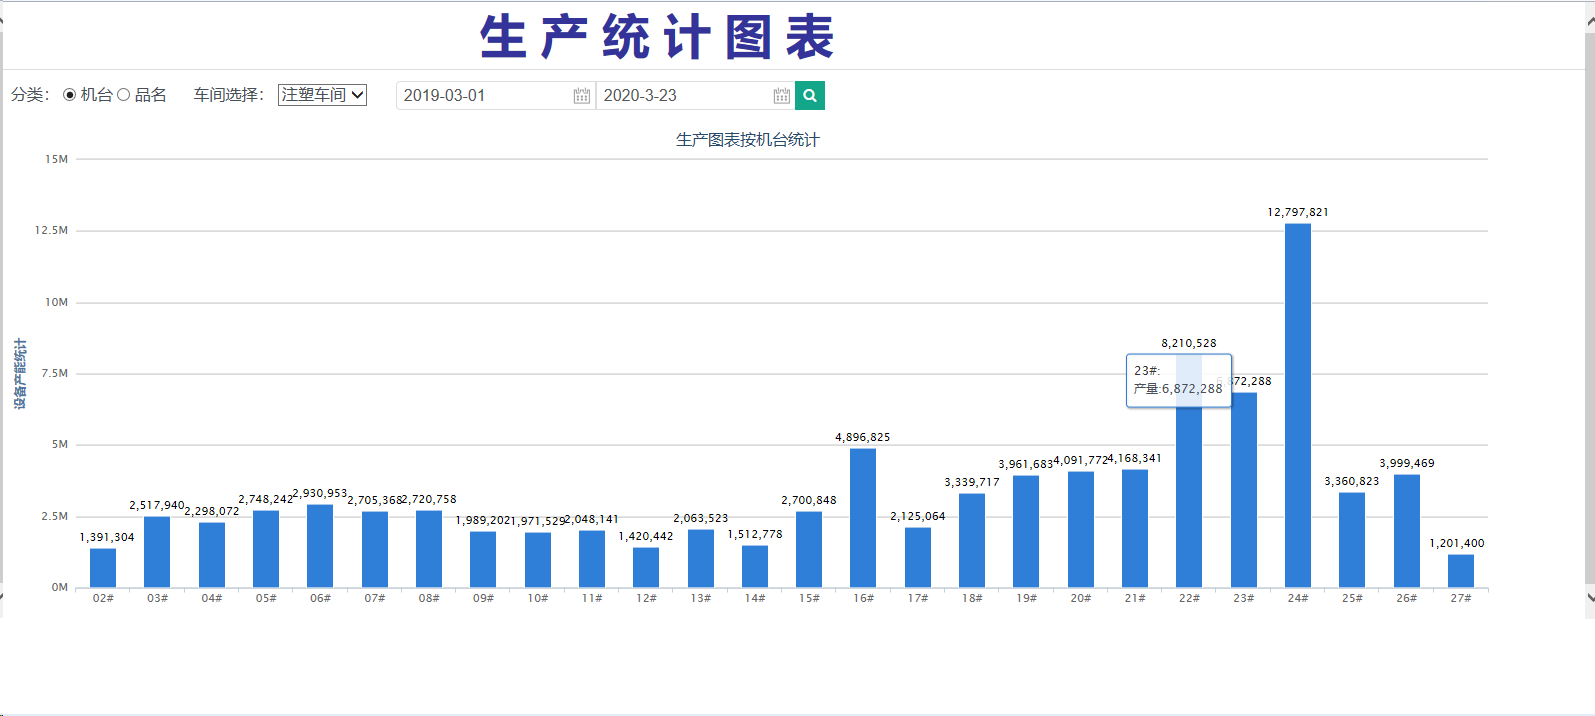This screenshot has width=1595, height=716.
Task: Click the 1,420,442 data label
Action: click(646, 536)
